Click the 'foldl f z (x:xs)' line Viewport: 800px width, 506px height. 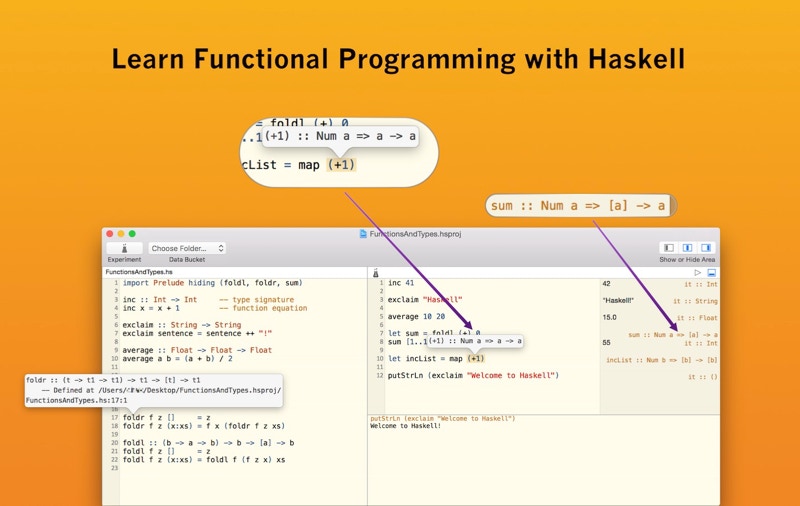(204, 460)
